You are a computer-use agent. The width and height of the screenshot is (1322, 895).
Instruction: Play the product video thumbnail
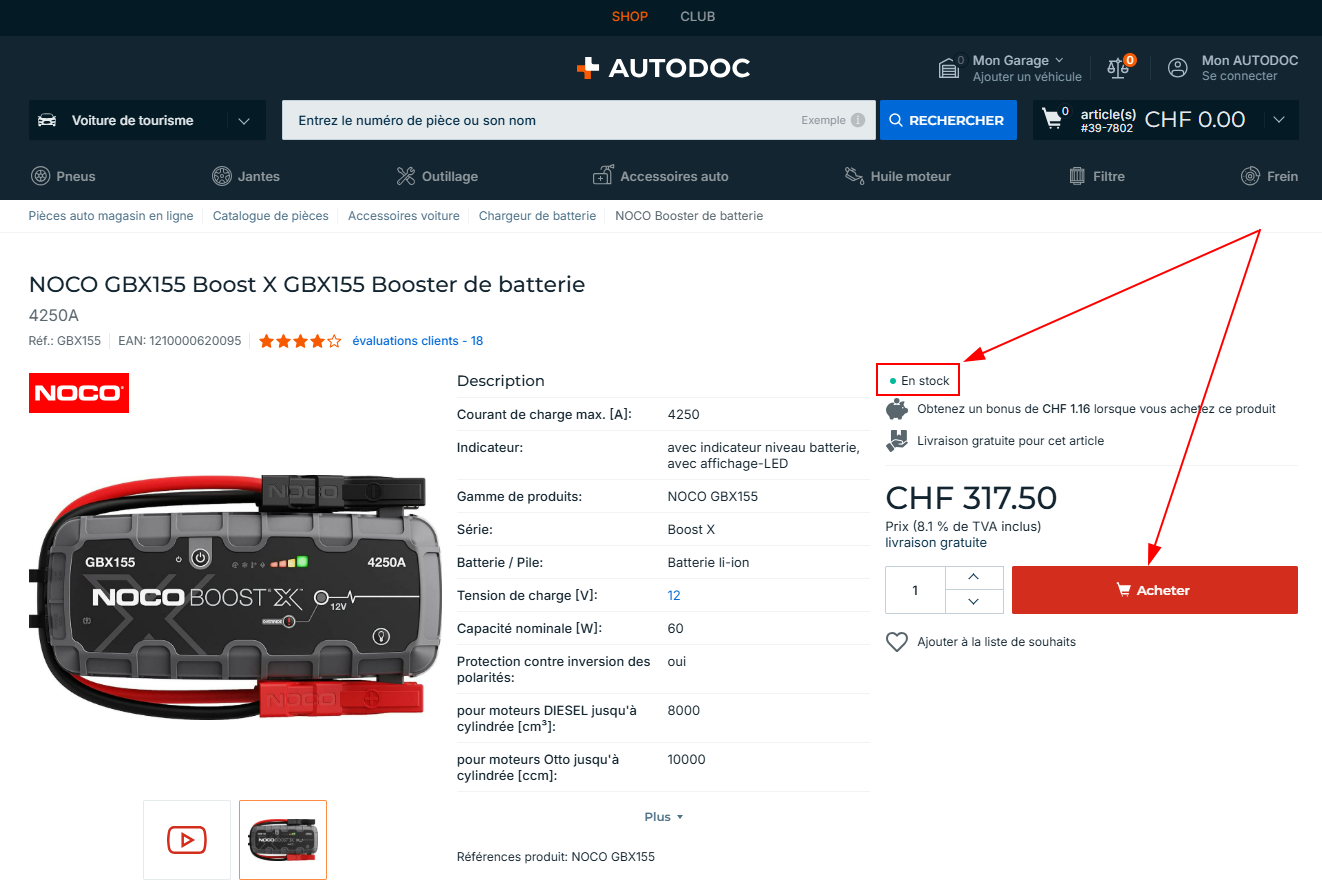coord(187,840)
